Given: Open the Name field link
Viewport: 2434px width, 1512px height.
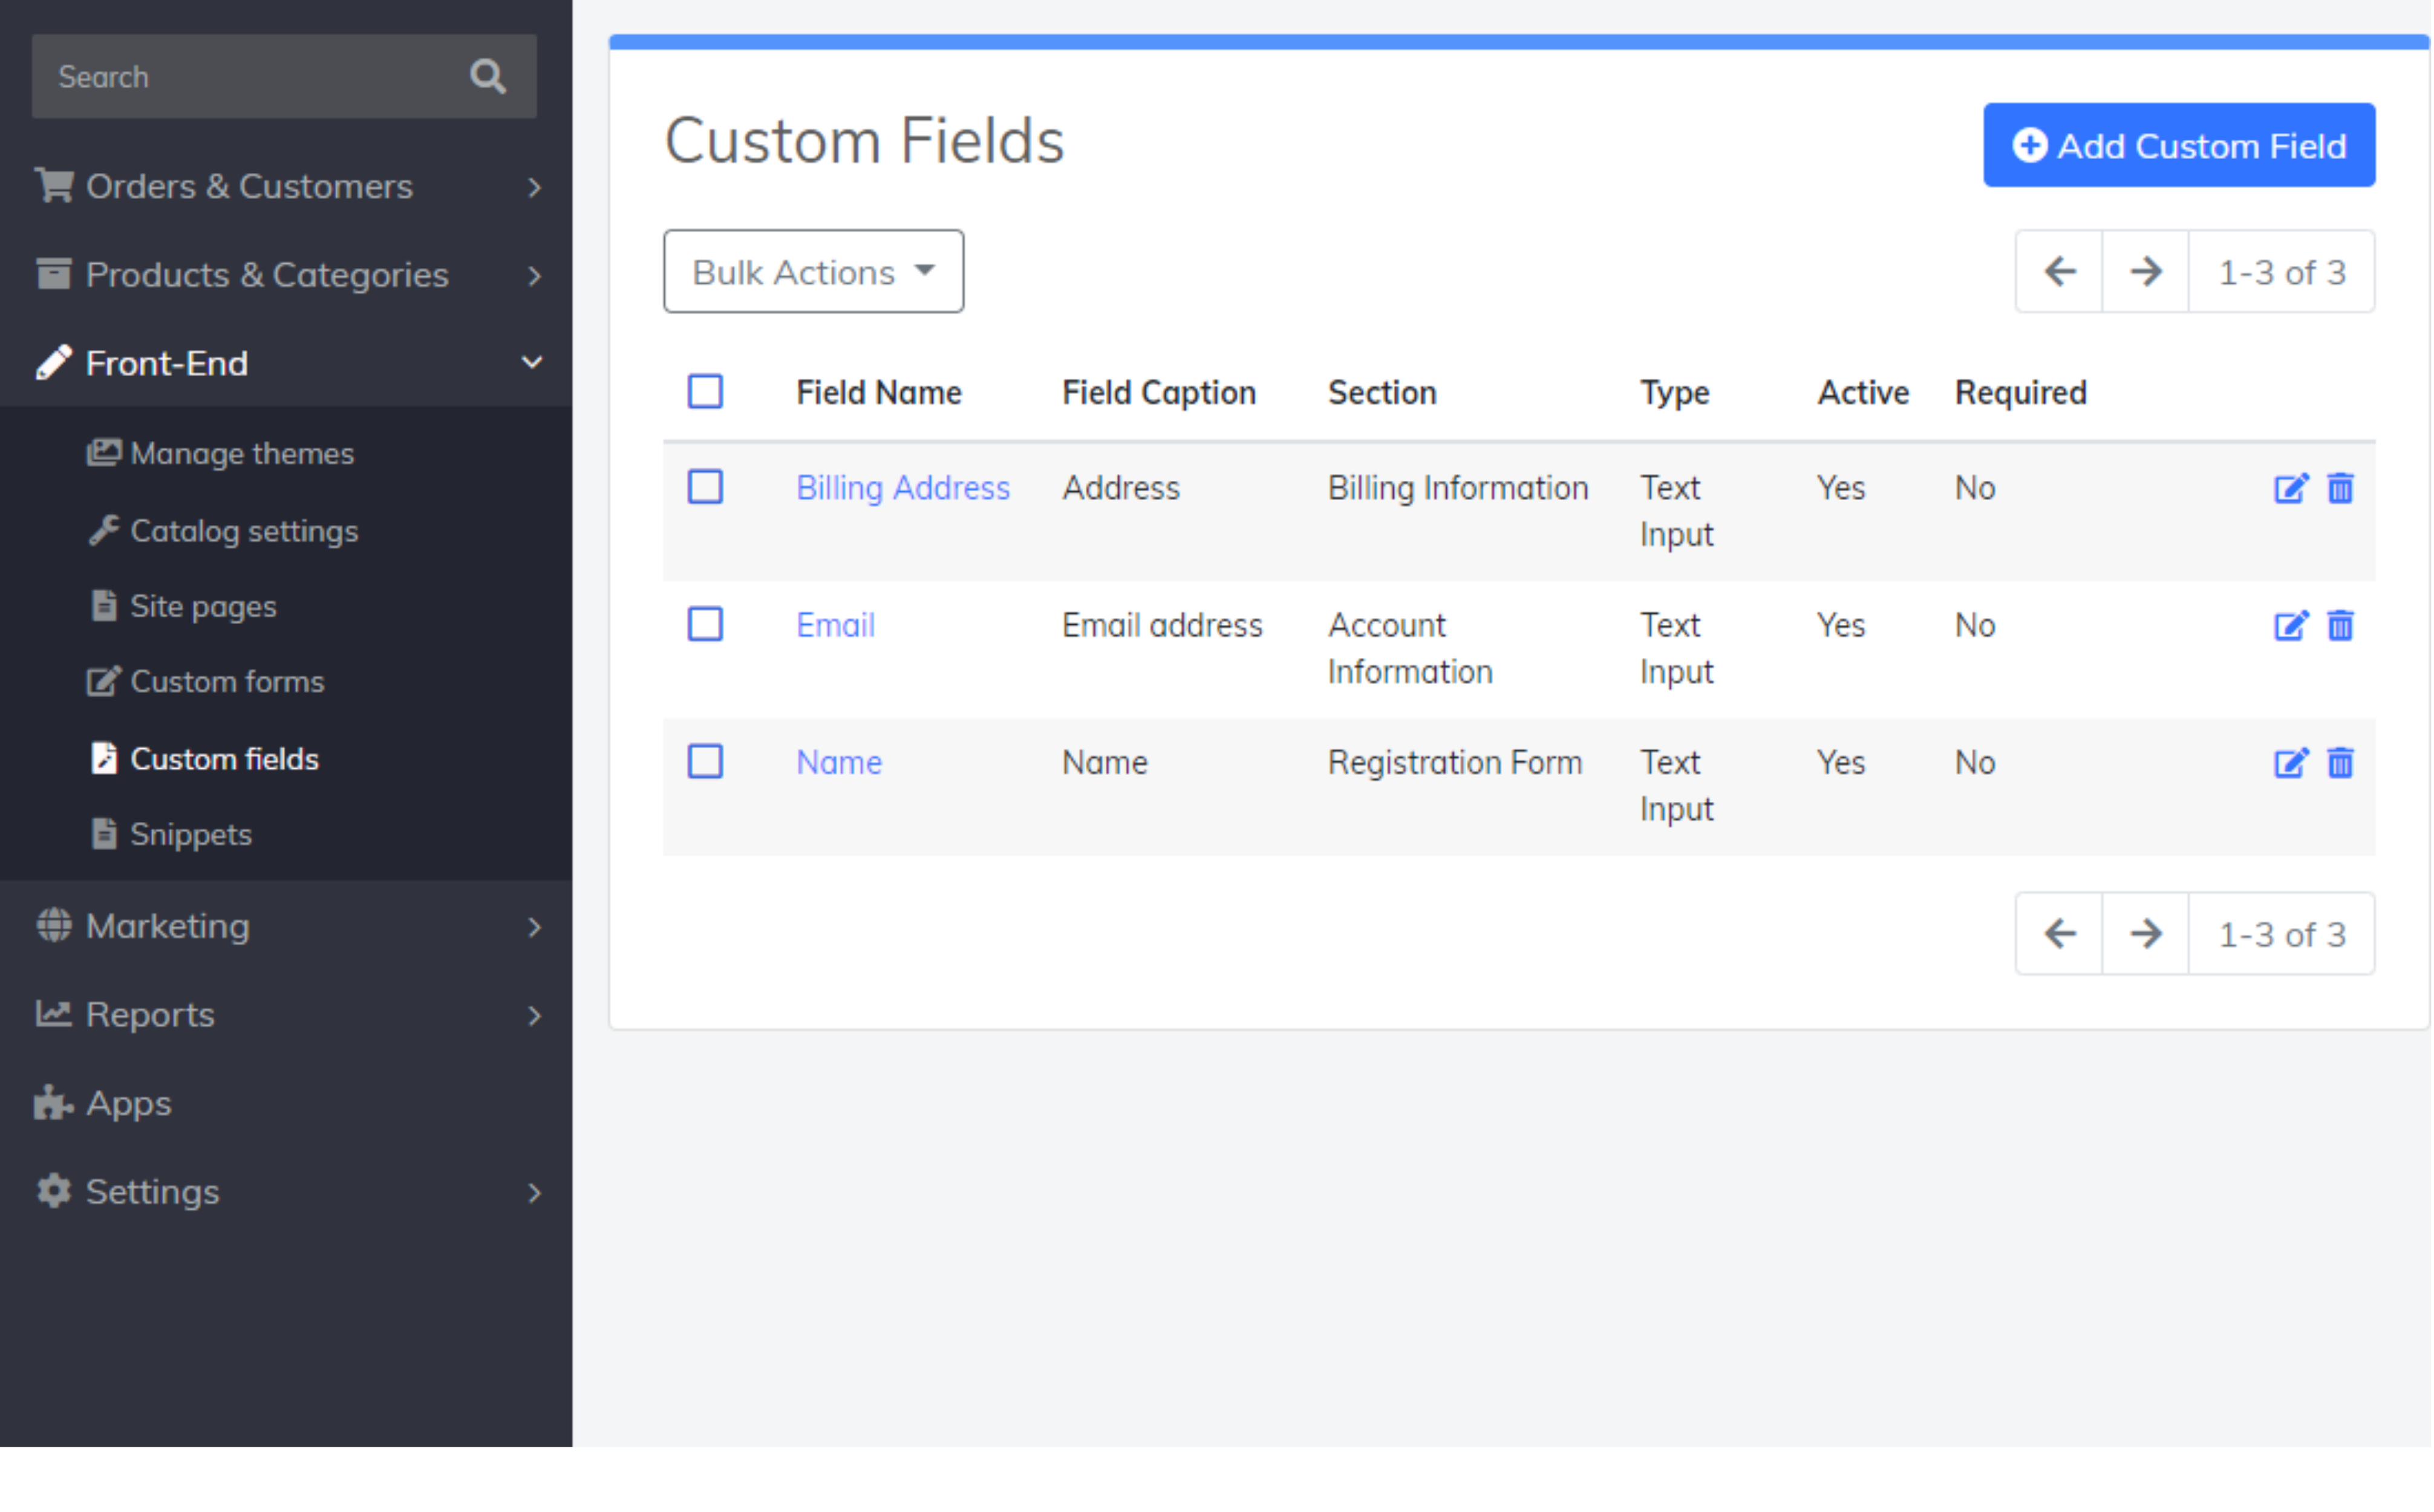Looking at the screenshot, I should [x=838, y=763].
